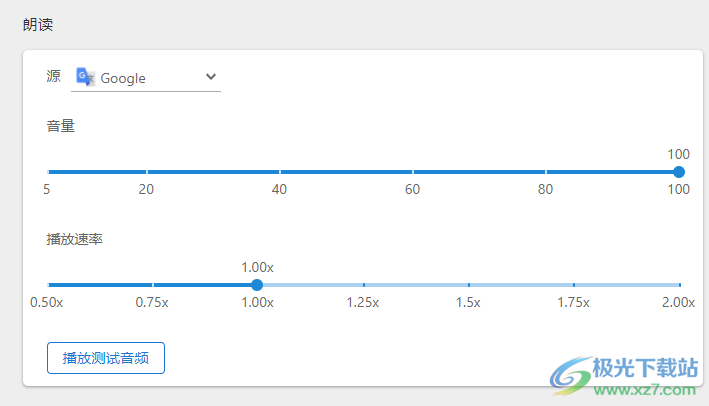Click the source dropdown chevron arrow
The height and width of the screenshot is (406, 709).
[x=210, y=77]
